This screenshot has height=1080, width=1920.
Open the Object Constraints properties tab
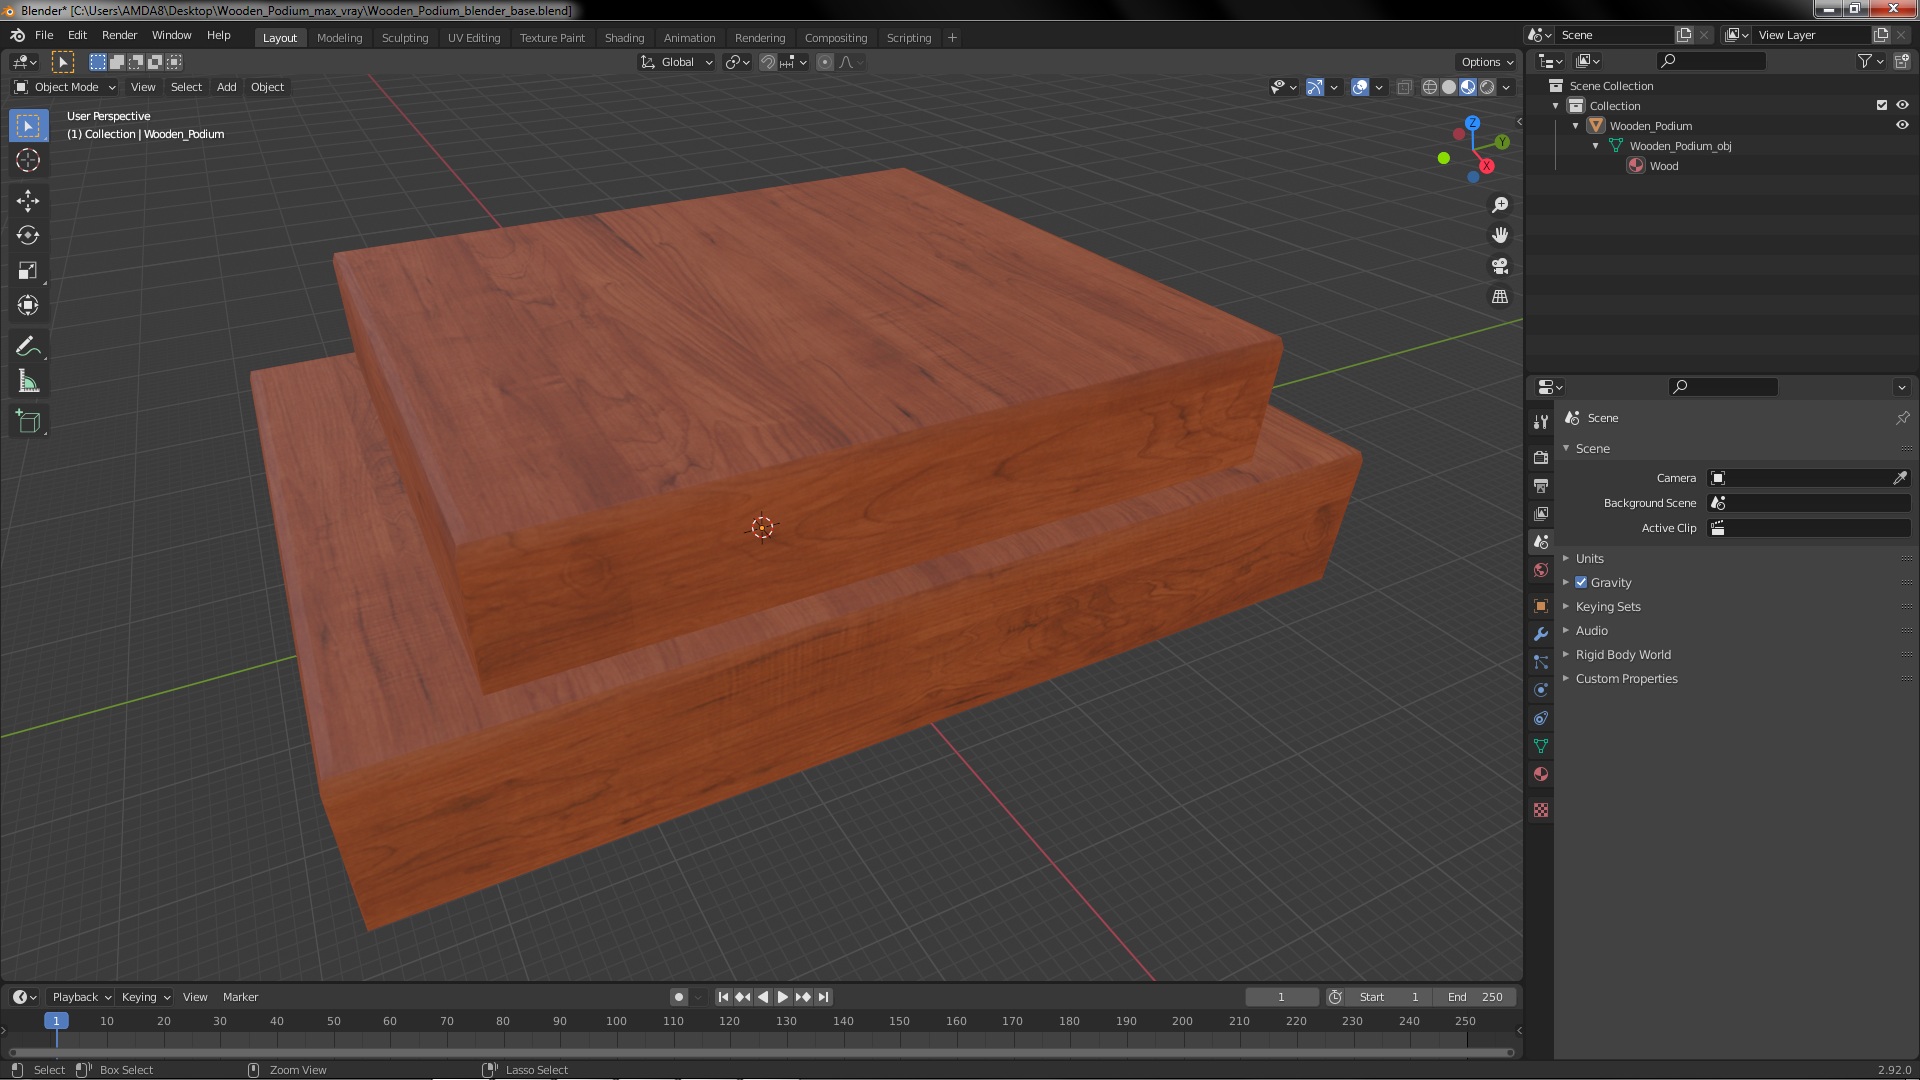coord(1541,718)
